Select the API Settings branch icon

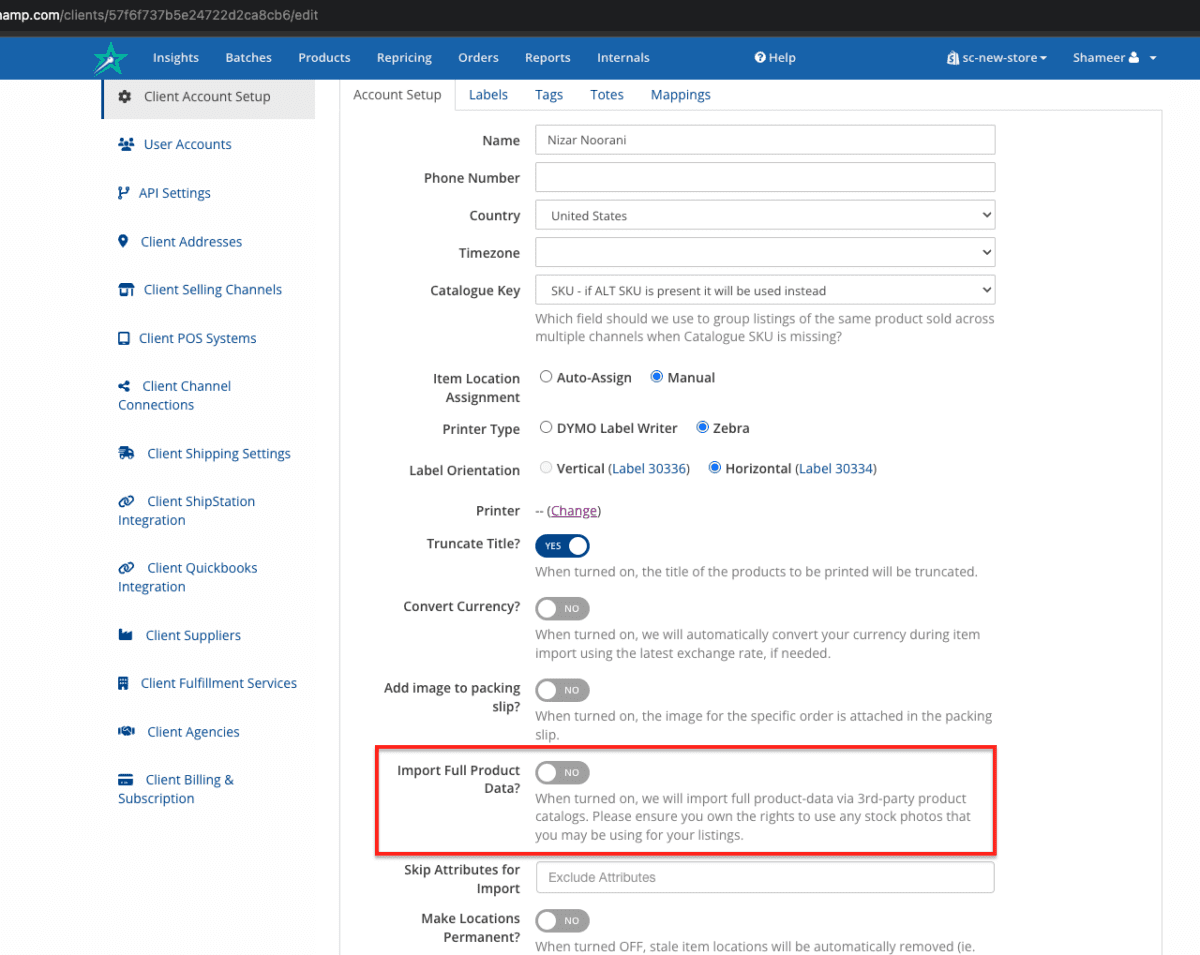(126, 192)
